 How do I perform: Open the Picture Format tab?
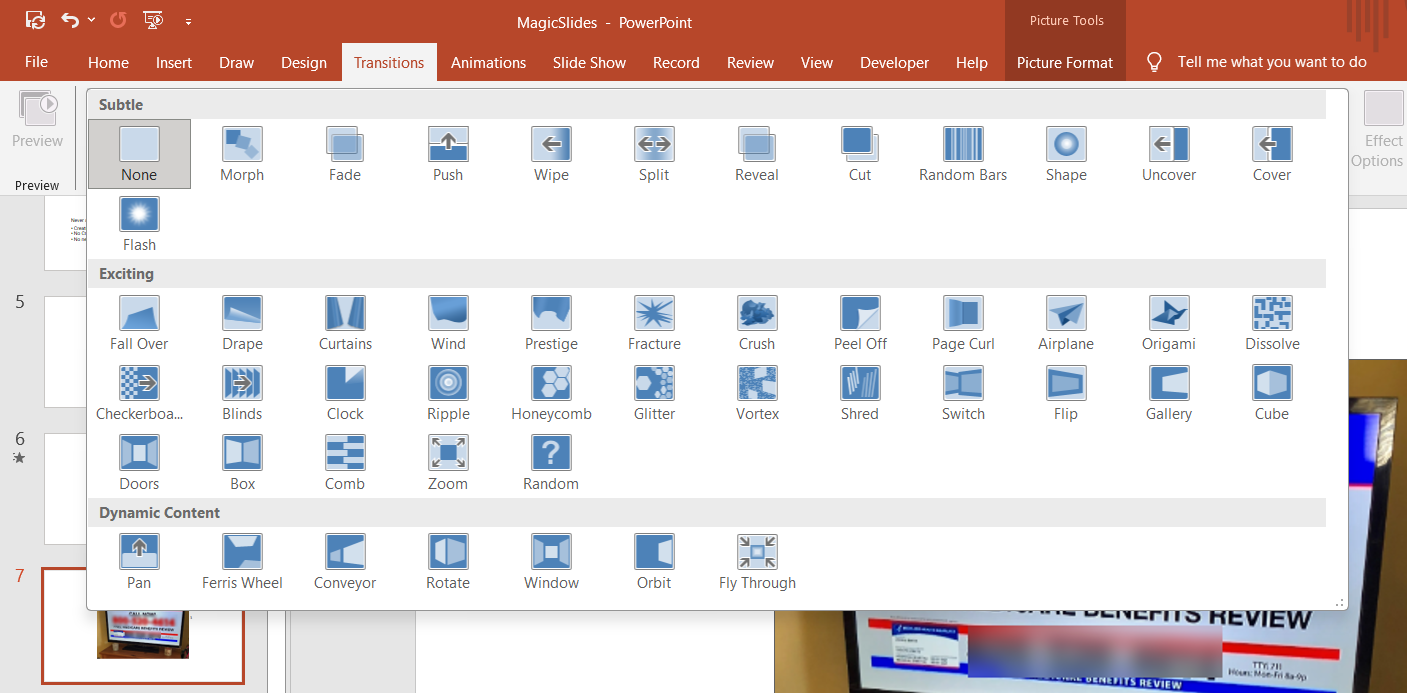(x=1064, y=62)
